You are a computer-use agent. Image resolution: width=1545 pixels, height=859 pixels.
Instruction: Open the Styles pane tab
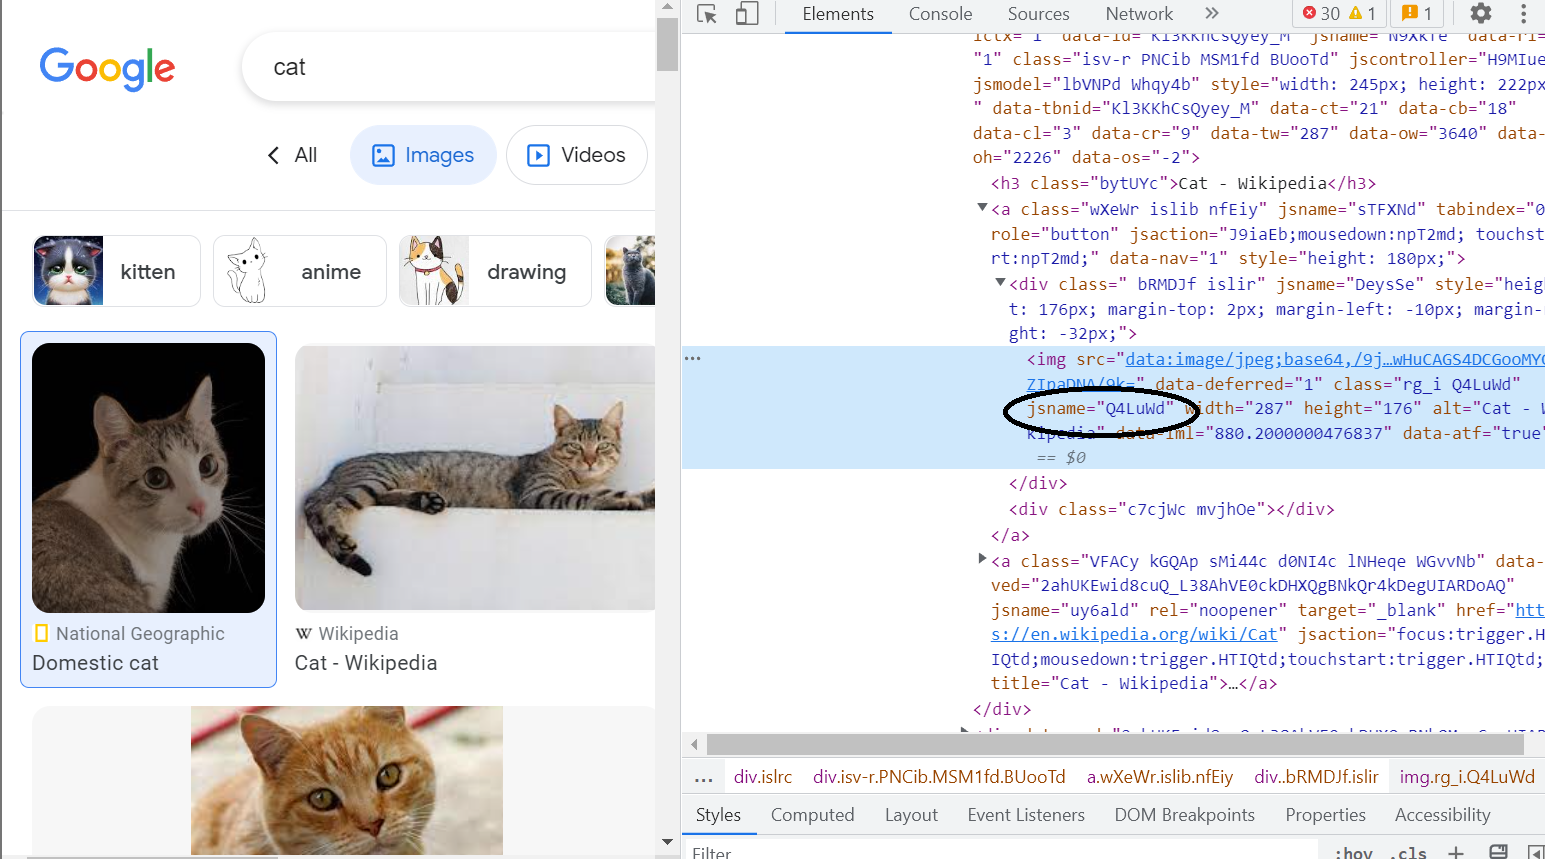click(x=718, y=815)
